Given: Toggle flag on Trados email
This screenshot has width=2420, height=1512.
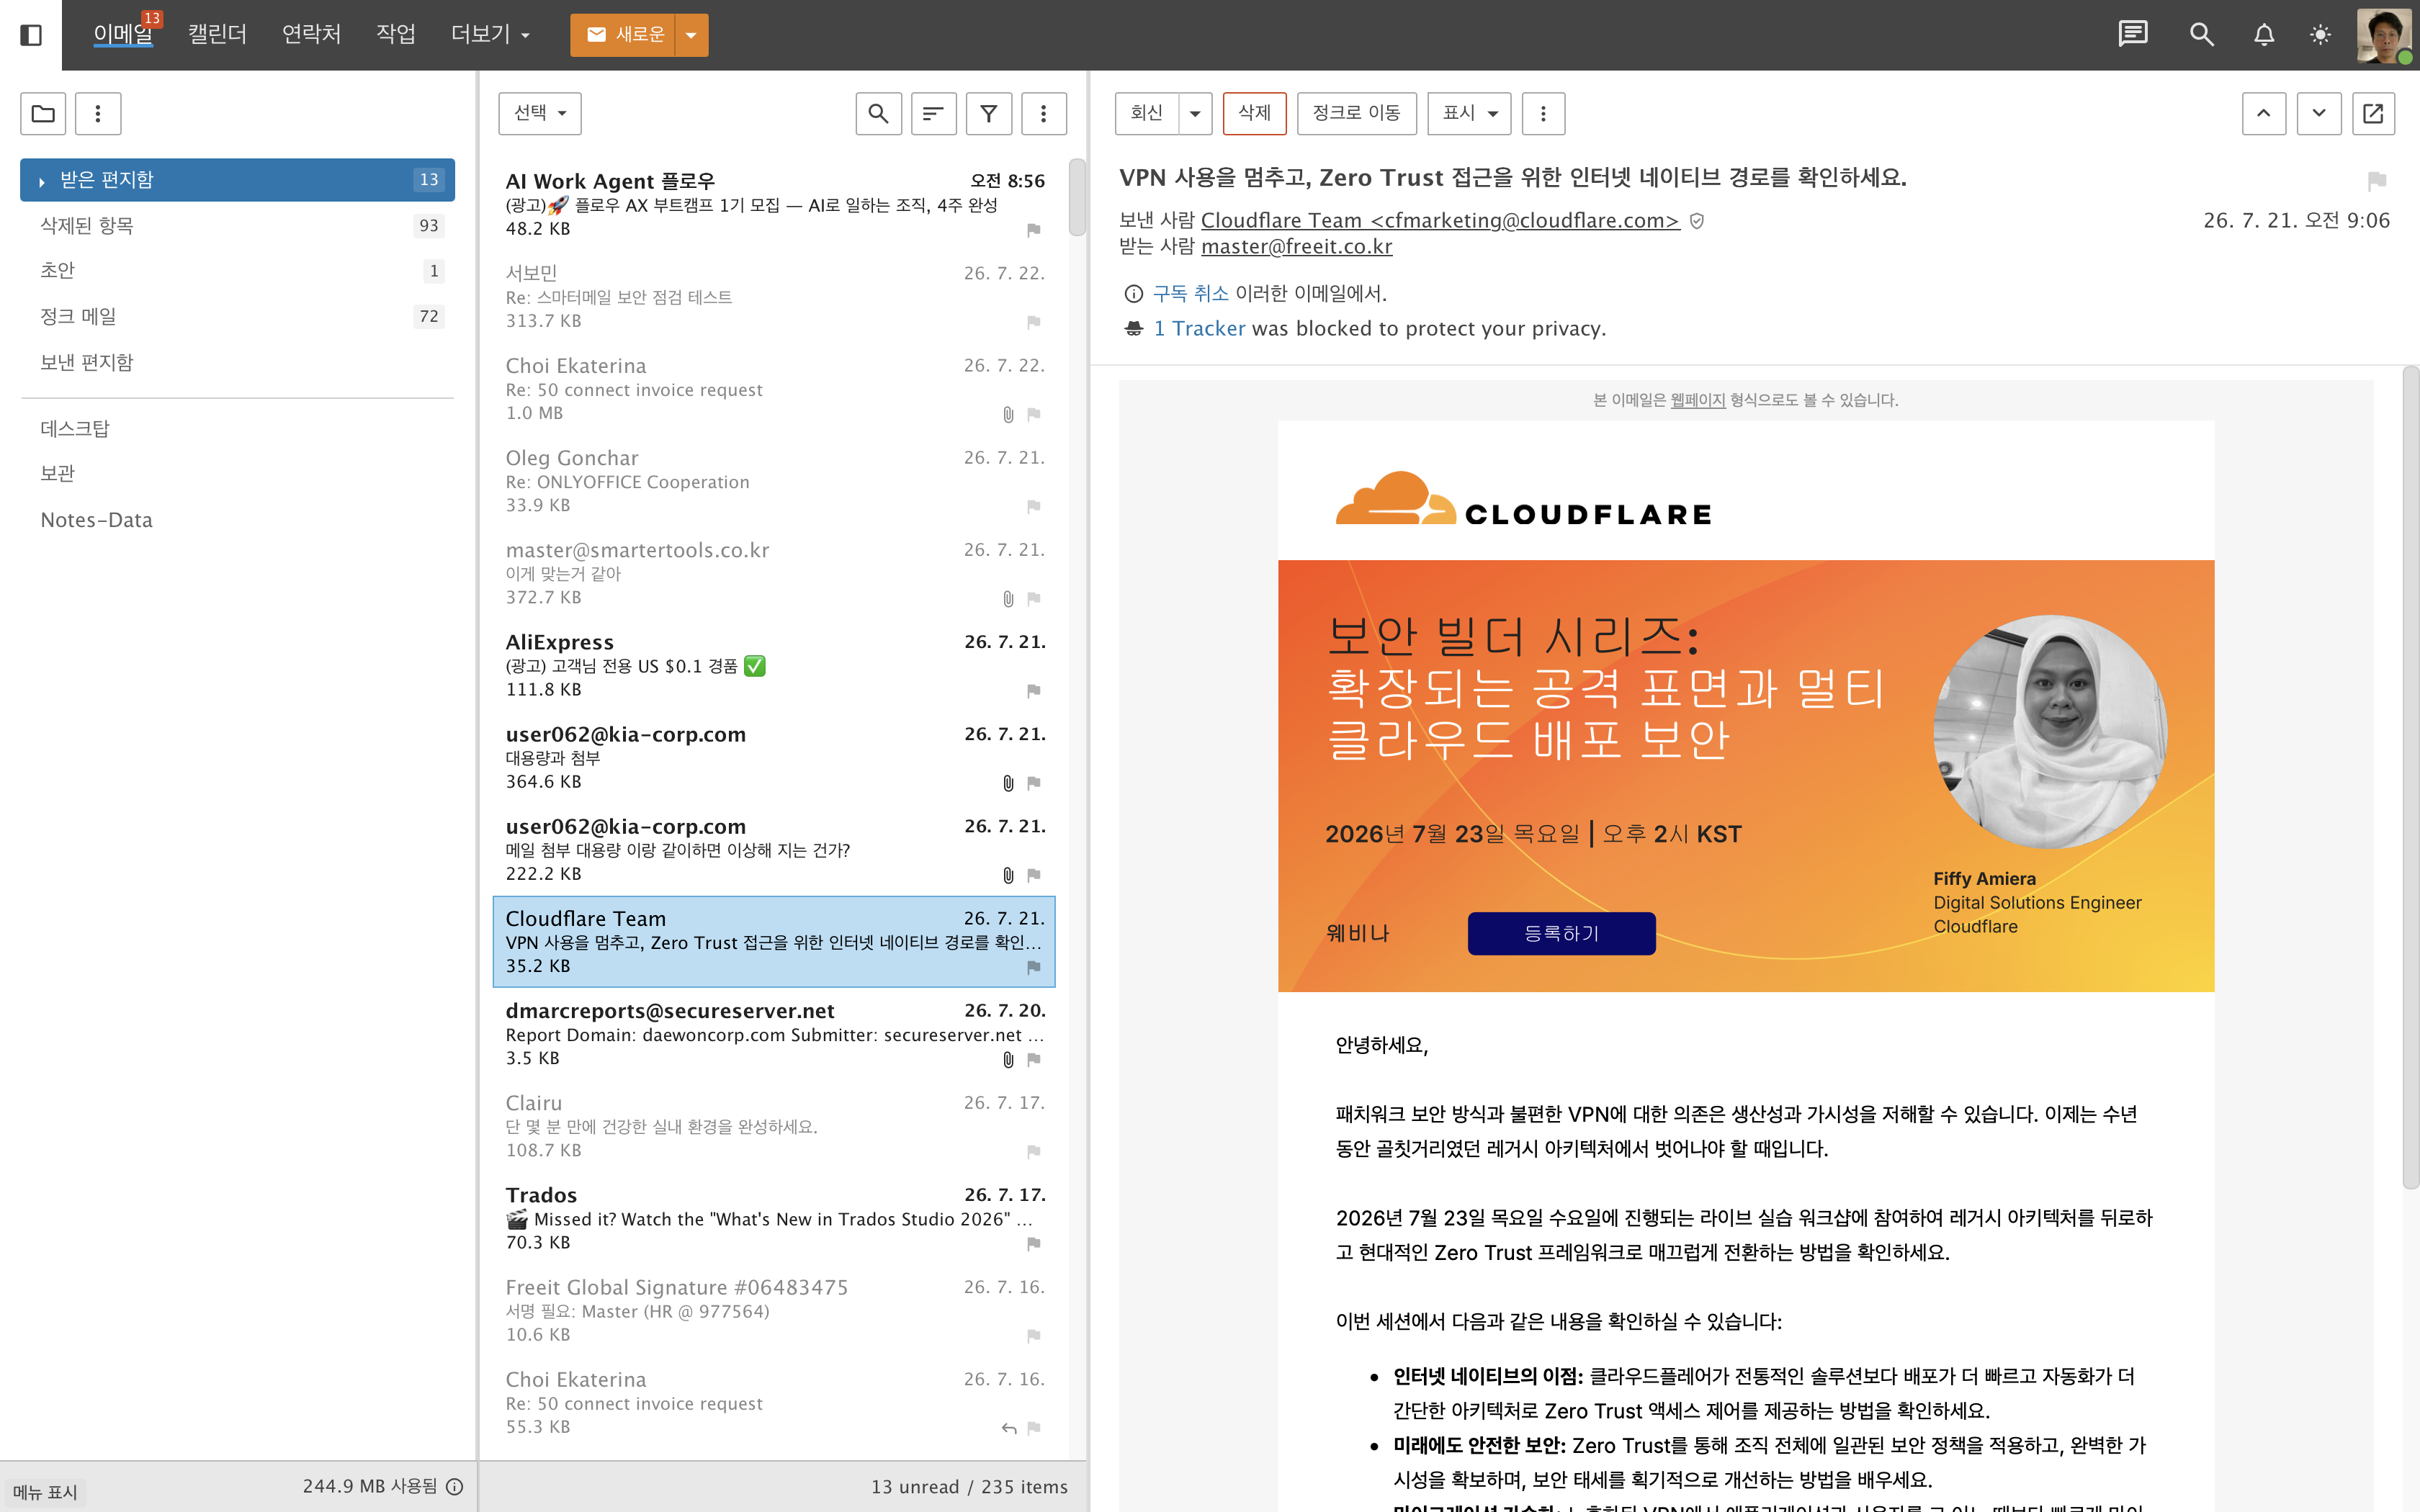Looking at the screenshot, I should (1034, 1244).
